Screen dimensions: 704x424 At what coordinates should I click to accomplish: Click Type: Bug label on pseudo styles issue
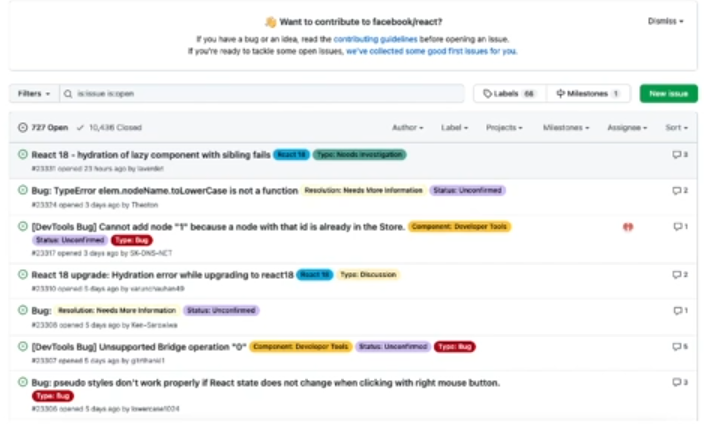click(53, 396)
